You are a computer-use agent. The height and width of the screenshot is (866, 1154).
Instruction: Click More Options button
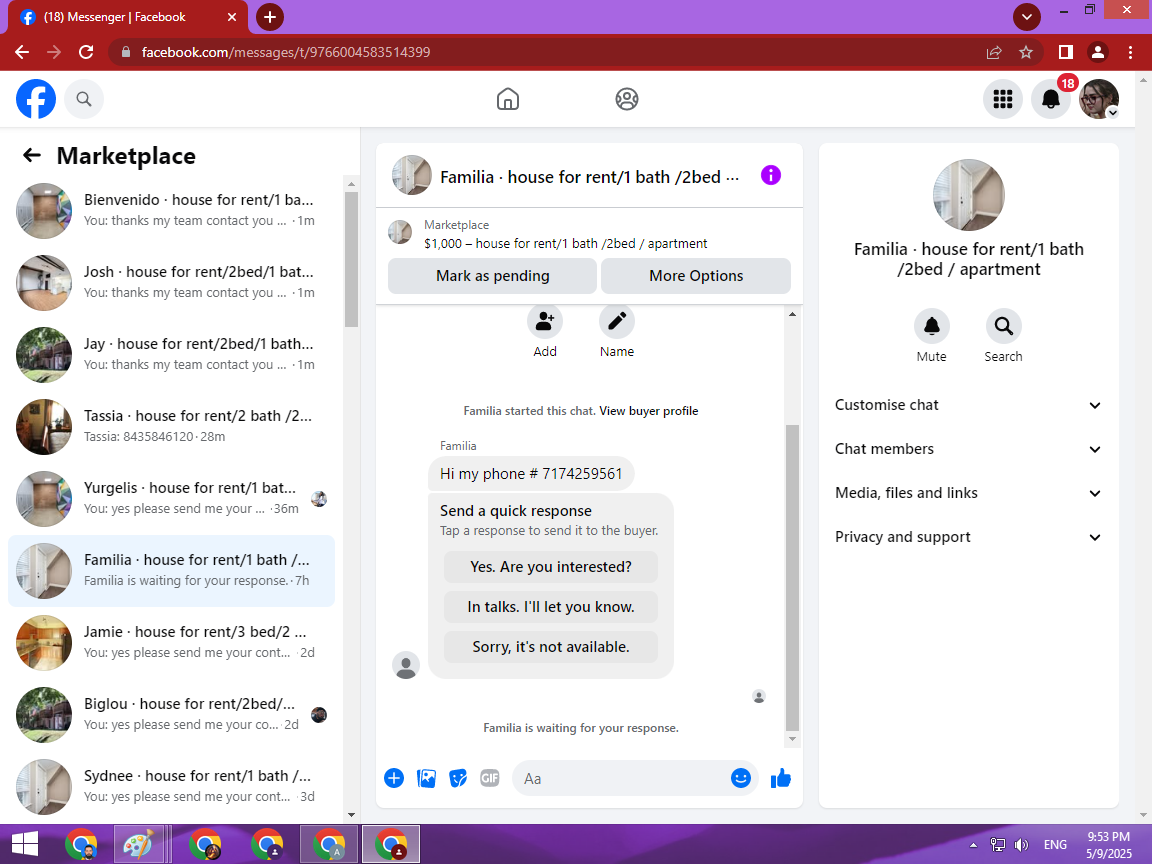tap(696, 276)
